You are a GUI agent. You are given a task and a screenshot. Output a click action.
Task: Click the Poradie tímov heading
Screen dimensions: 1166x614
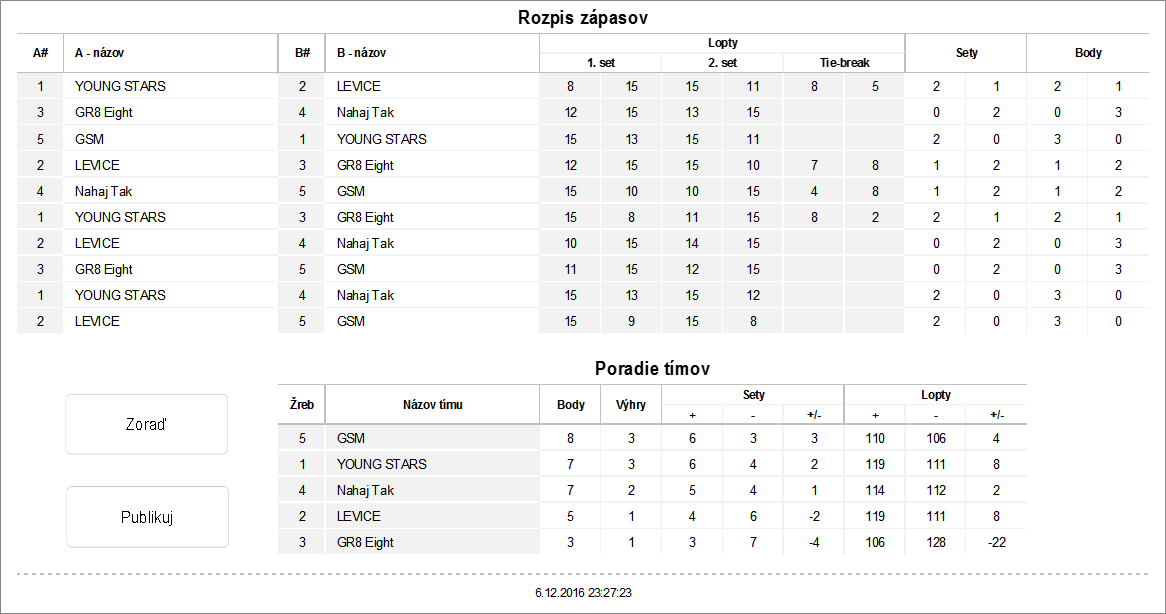[x=652, y=368]
